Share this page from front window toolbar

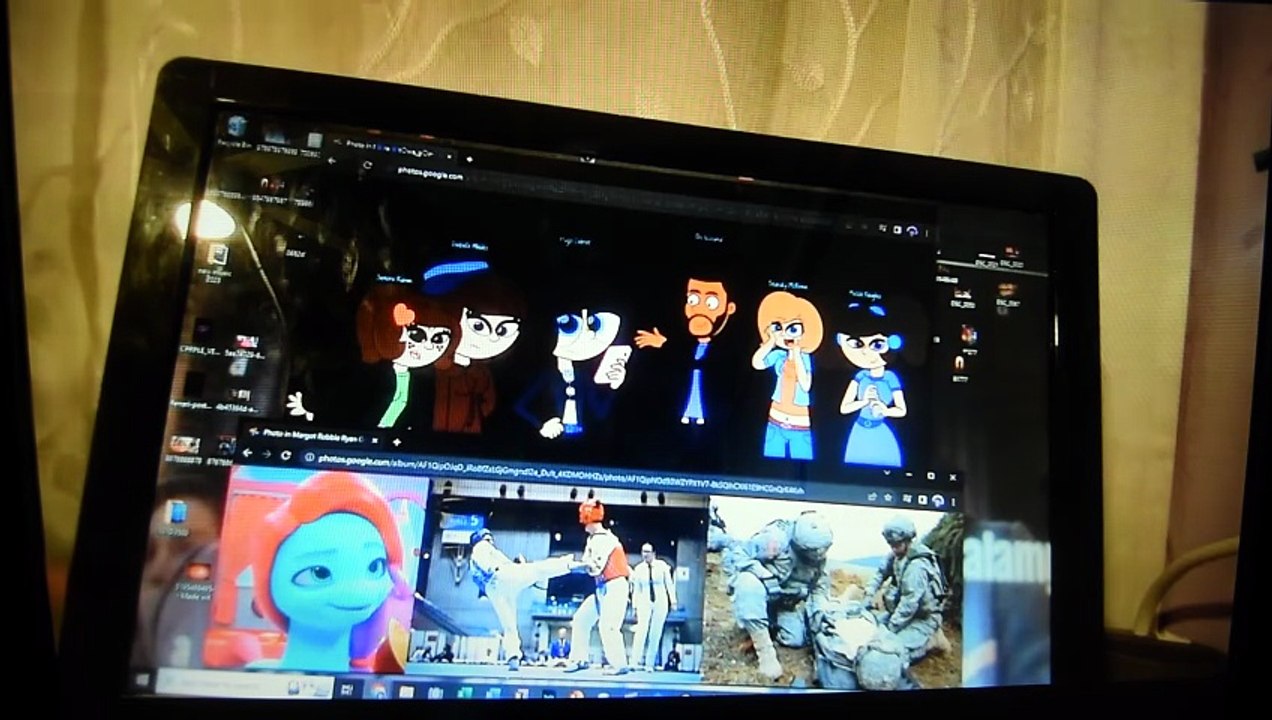(x=872, y=496)
